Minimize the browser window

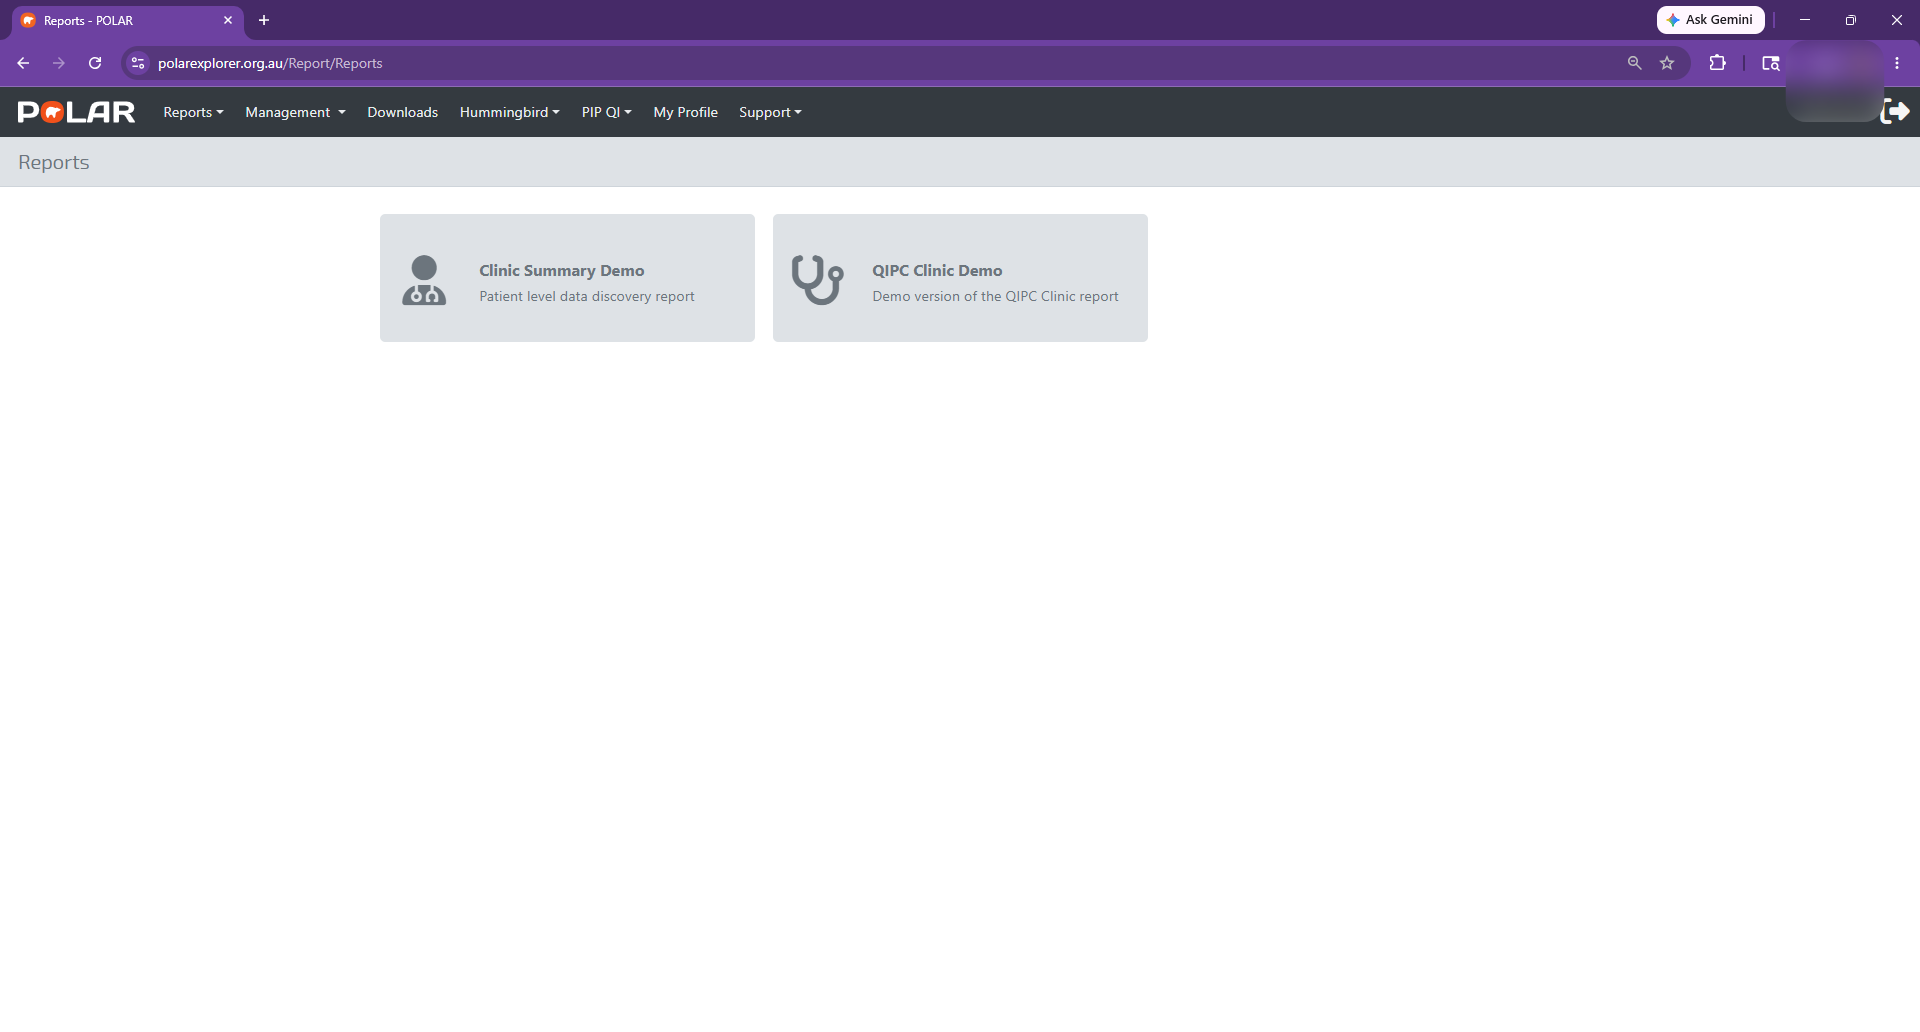pyautogui.click(x=1805, y=20)
